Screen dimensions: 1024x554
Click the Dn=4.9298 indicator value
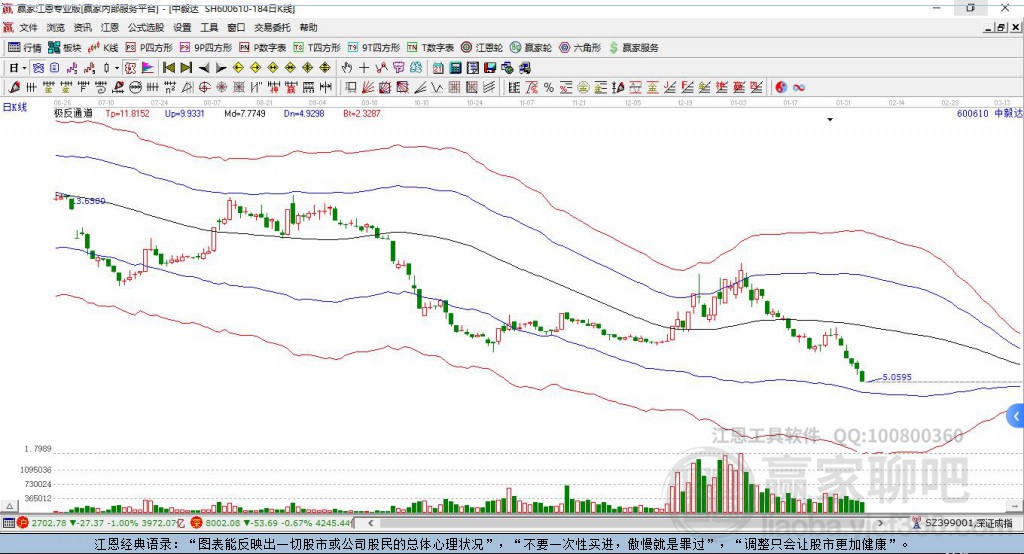point(304,113)
